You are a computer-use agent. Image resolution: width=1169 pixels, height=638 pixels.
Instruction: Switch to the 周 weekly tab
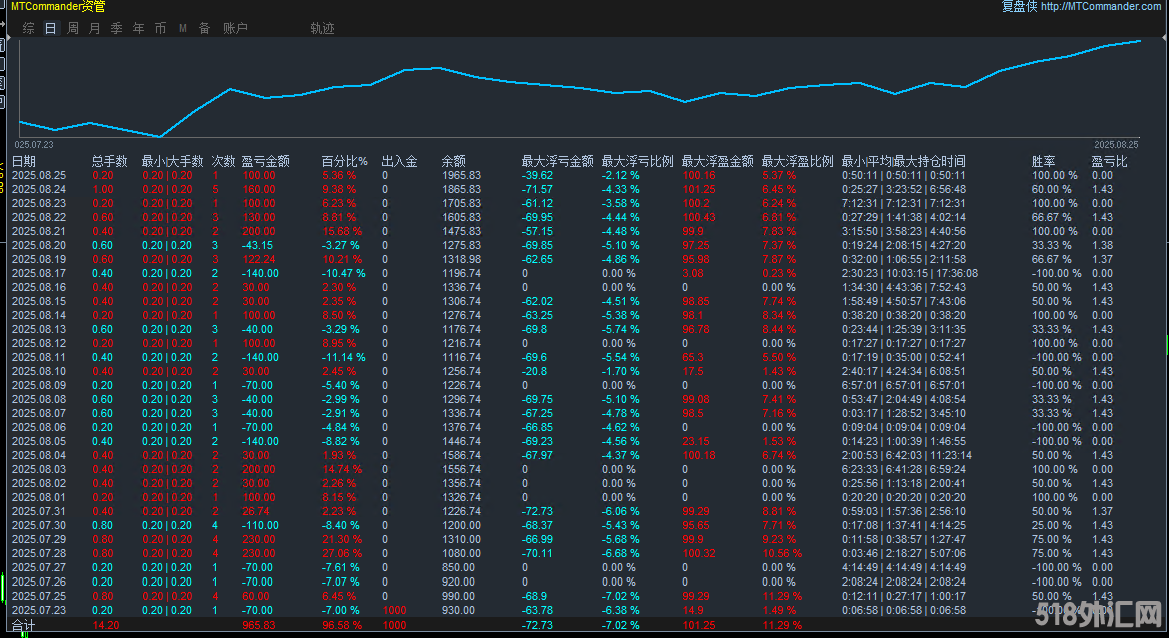[x=73, y=28]
